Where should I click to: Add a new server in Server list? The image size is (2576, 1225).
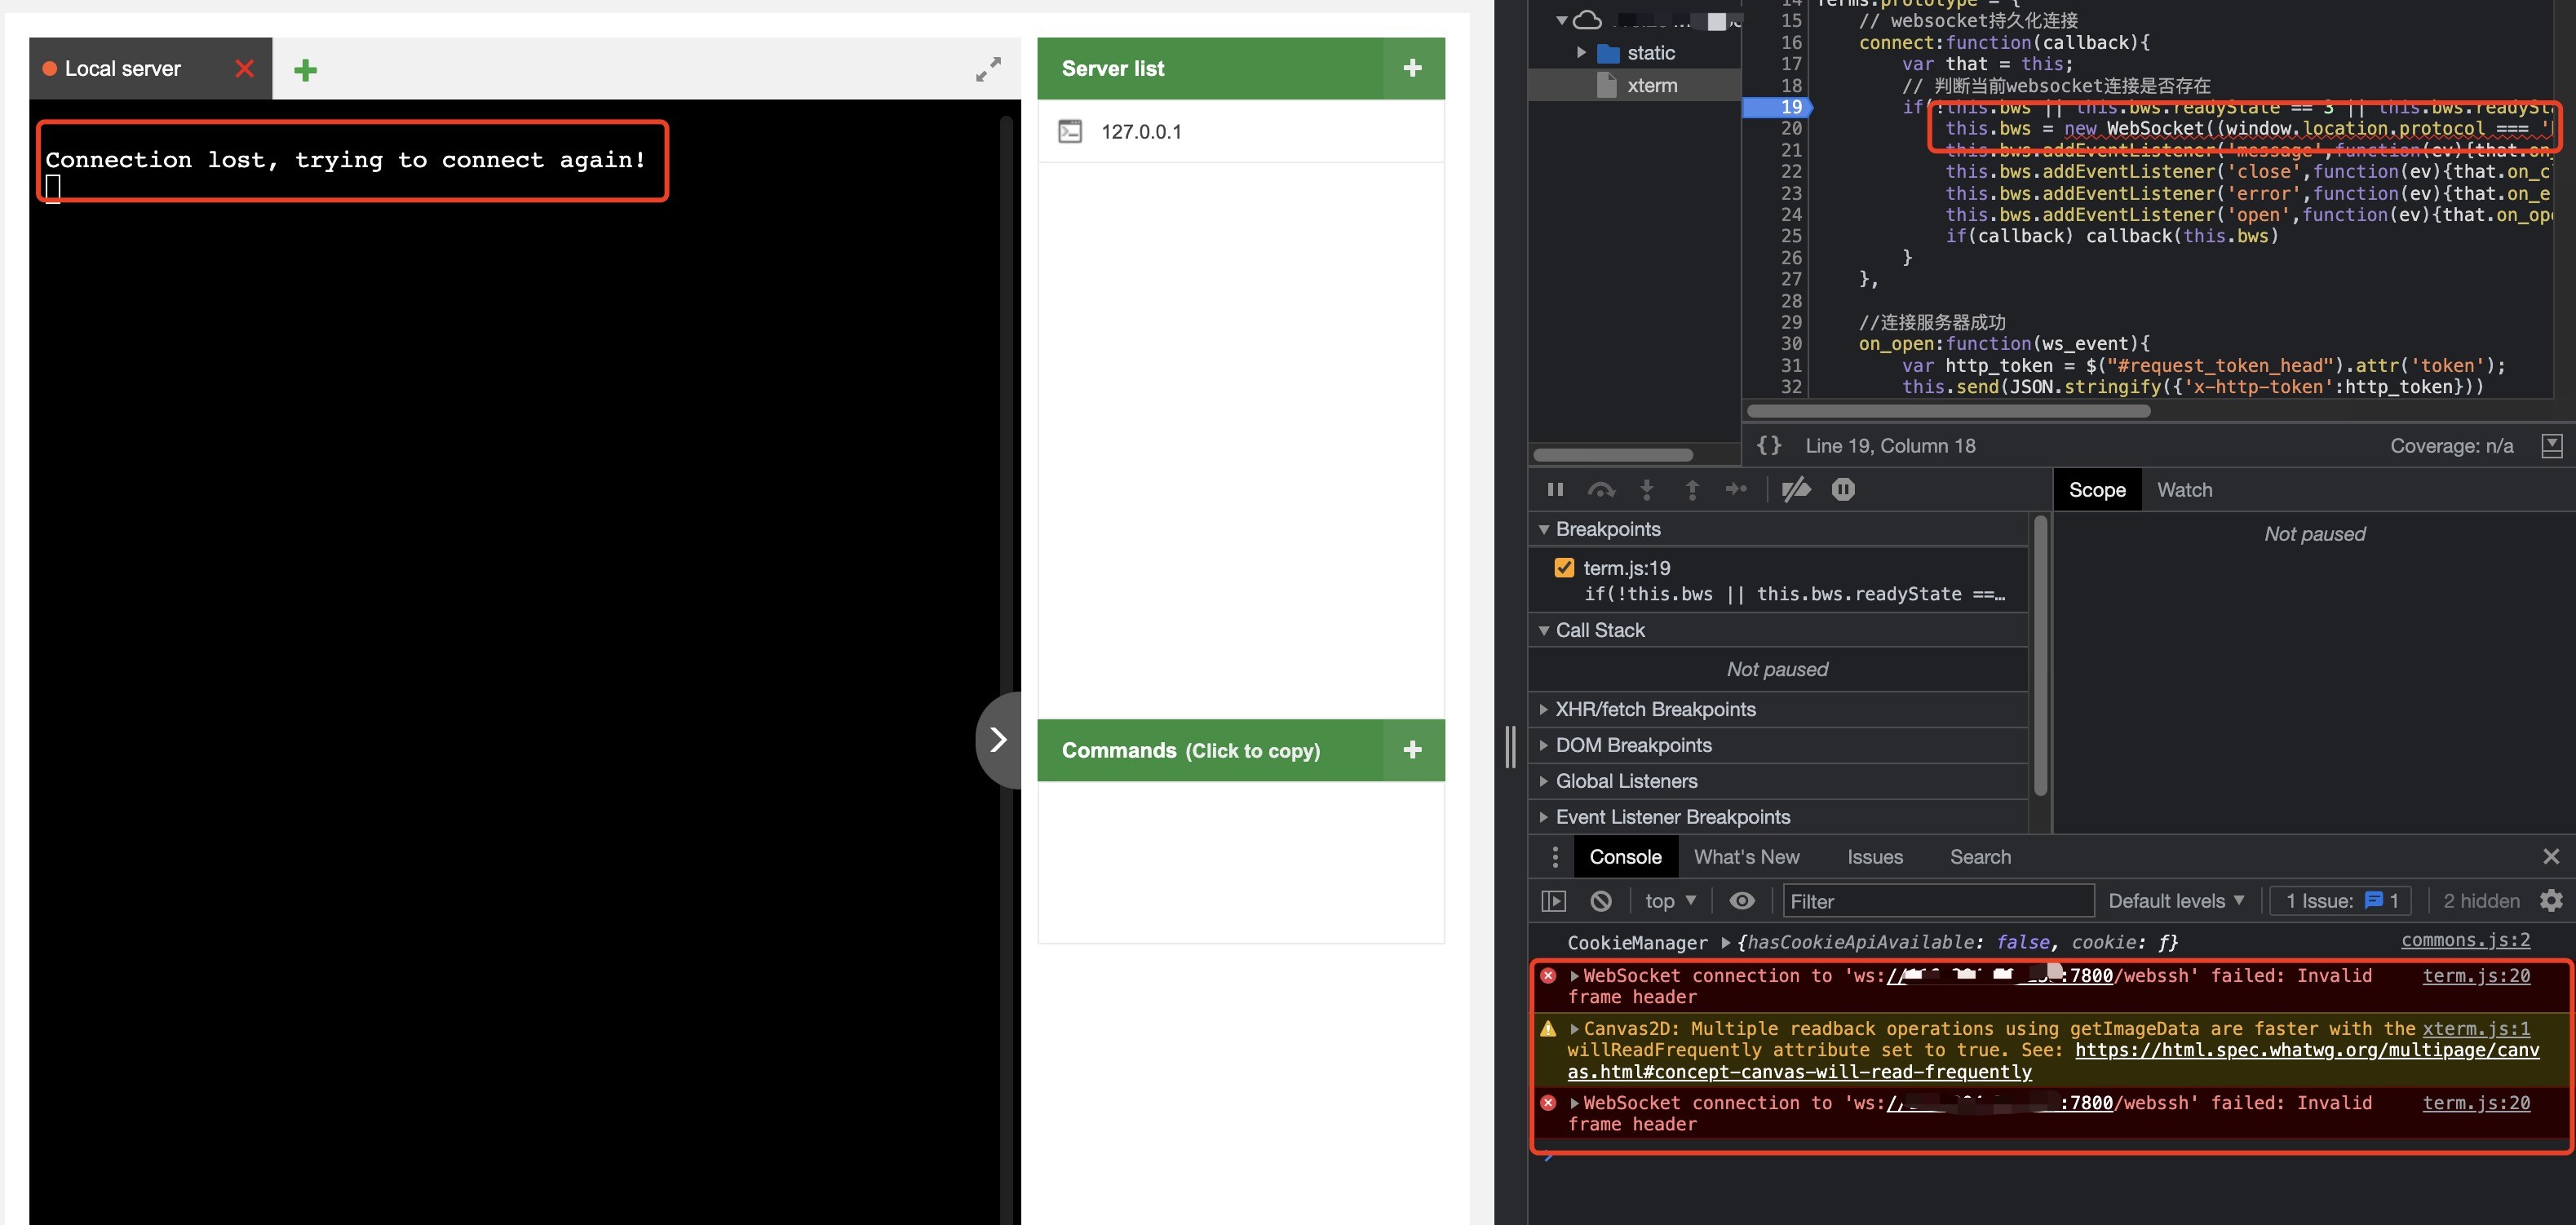[1412, 68]
